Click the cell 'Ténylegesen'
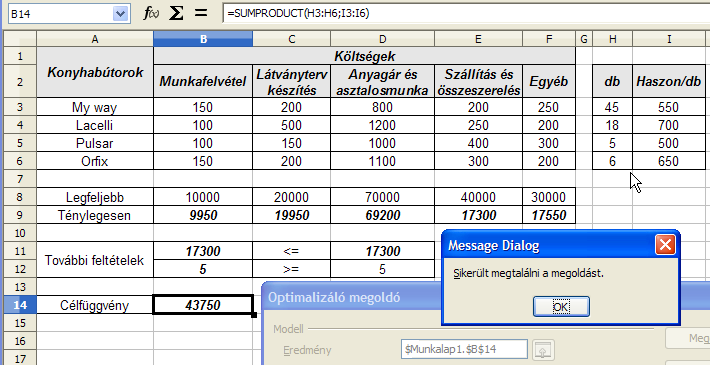The width and height of the screenshot is (710, 365). click(x=95, y=215)
